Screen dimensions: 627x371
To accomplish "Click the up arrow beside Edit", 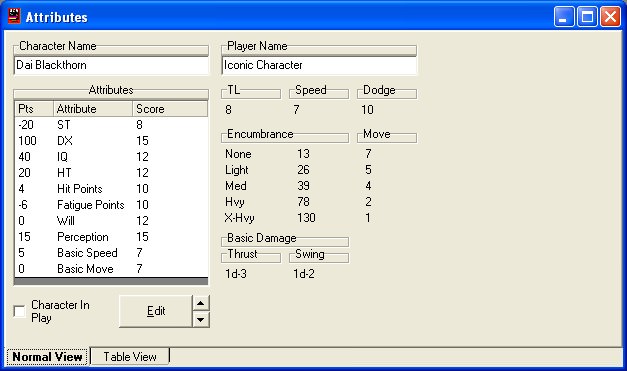I will tap(201, 303).
